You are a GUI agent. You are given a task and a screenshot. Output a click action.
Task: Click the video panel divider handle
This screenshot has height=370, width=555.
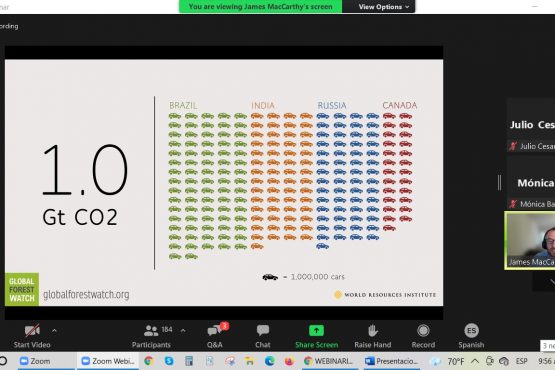tap(499, 183)
